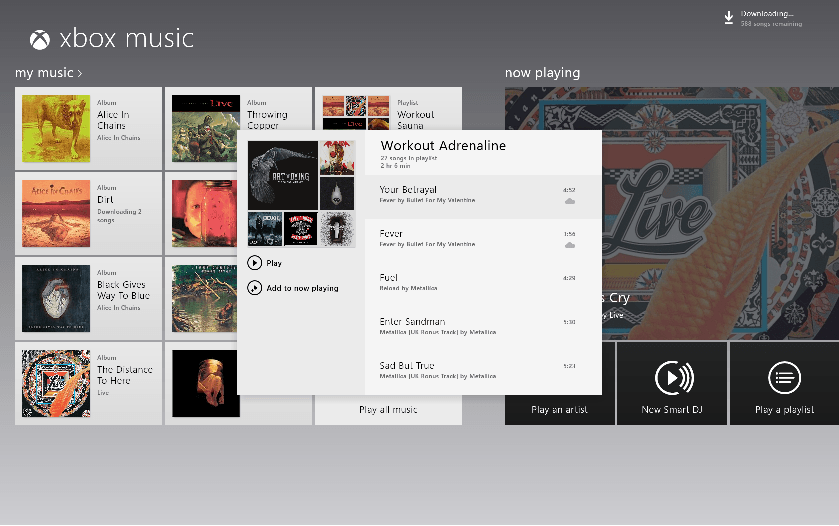Click Throwing Copper album cover

[206, 128]
